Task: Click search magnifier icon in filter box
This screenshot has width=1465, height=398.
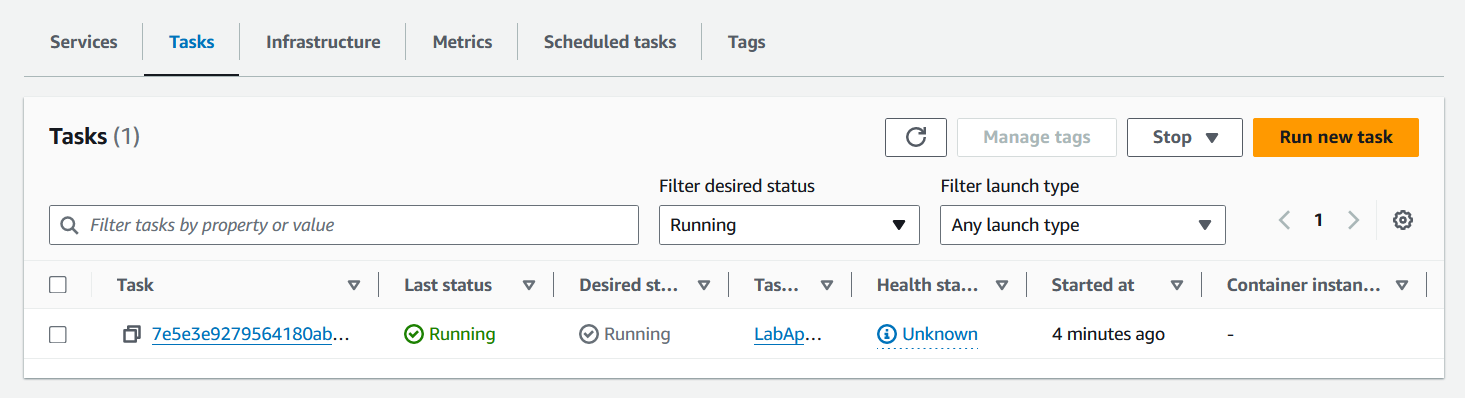Action: 70,225
